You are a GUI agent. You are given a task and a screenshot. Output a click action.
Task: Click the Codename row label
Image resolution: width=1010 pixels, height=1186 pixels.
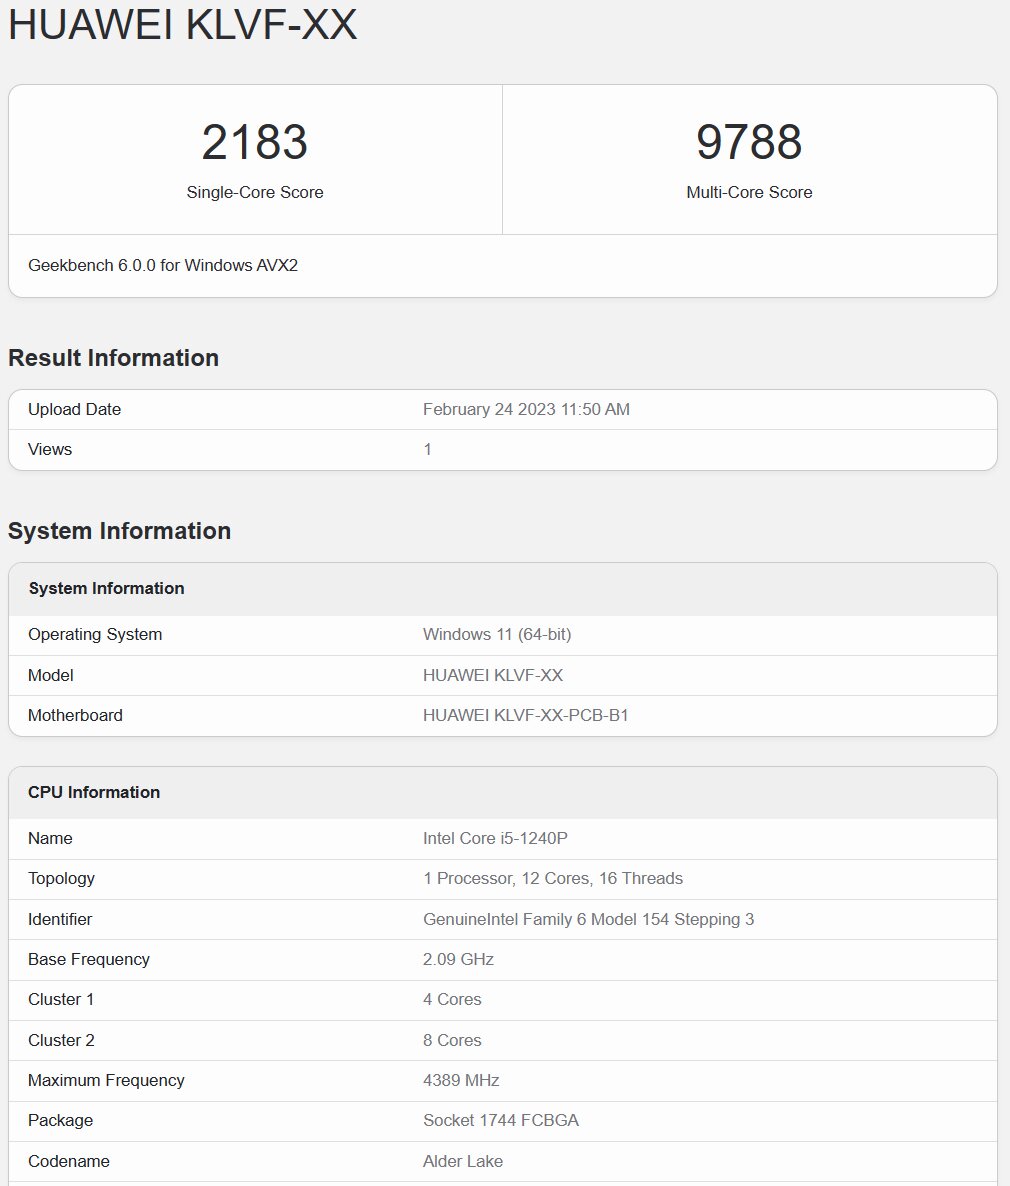[69, 1162]
